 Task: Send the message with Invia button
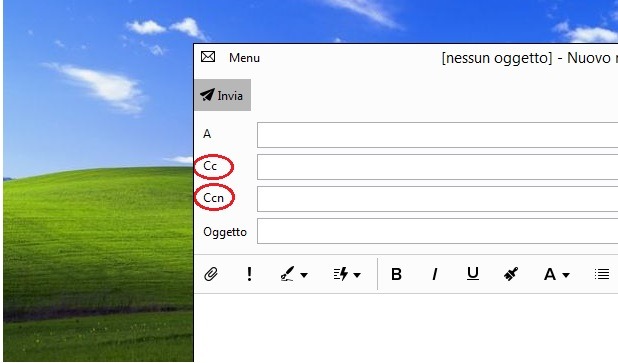(222, 95)
